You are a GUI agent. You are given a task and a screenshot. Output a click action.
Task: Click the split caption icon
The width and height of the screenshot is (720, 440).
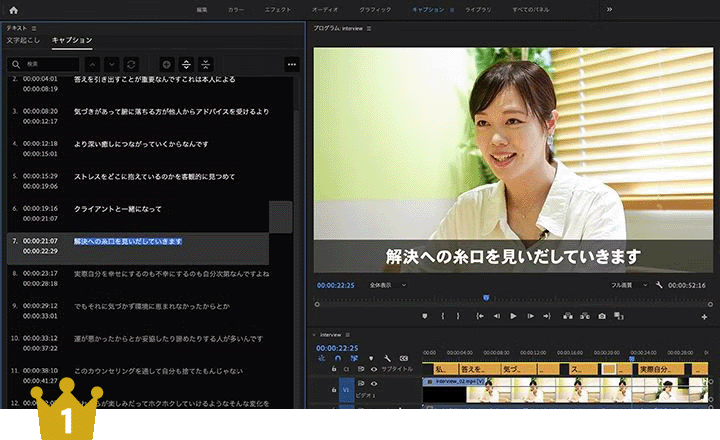186,64
